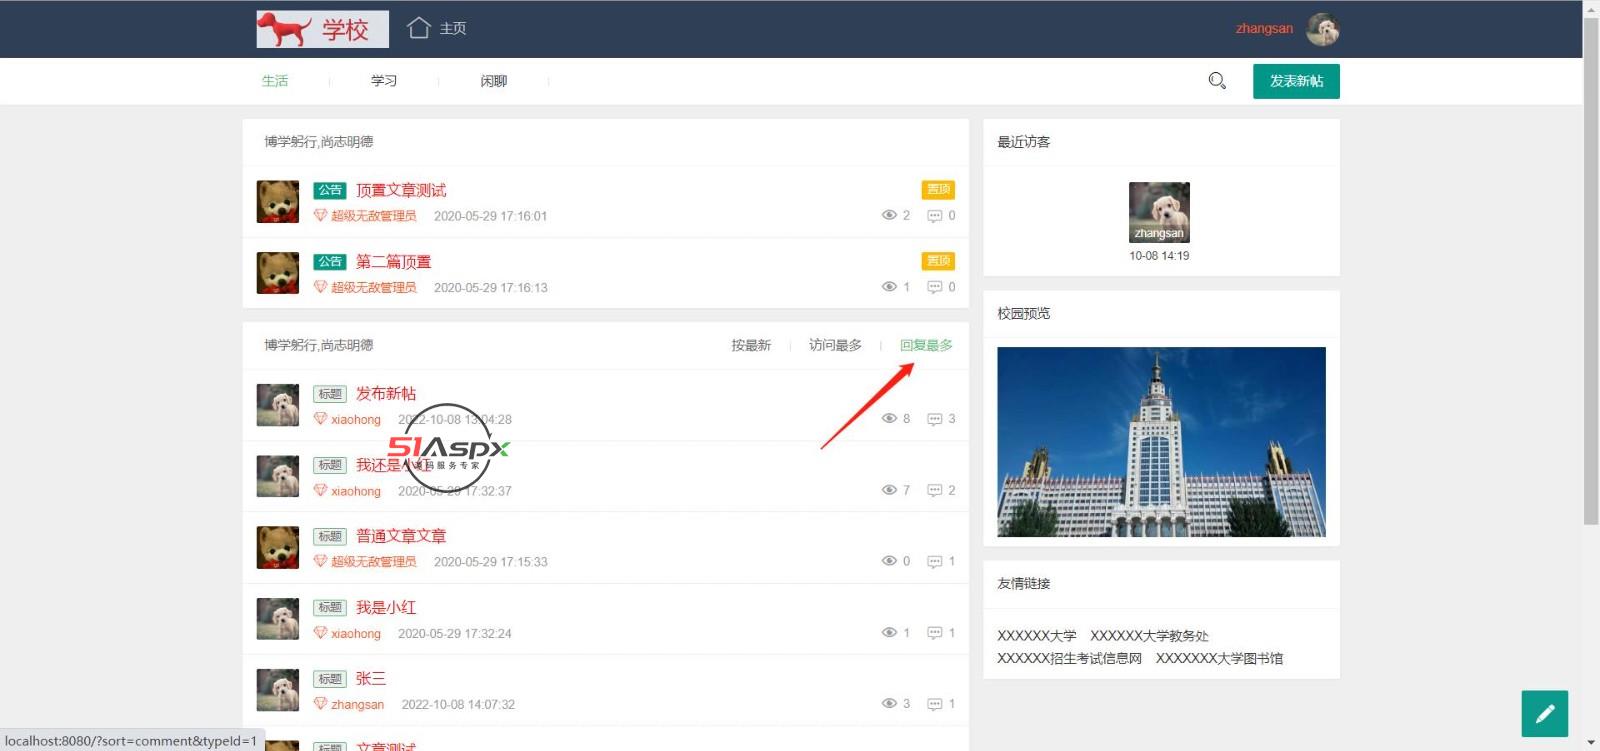Open the post titled 第二篇顶置
Viewport: 1600px width, 751px height.
pyautogui.click(x=394, y=262)
